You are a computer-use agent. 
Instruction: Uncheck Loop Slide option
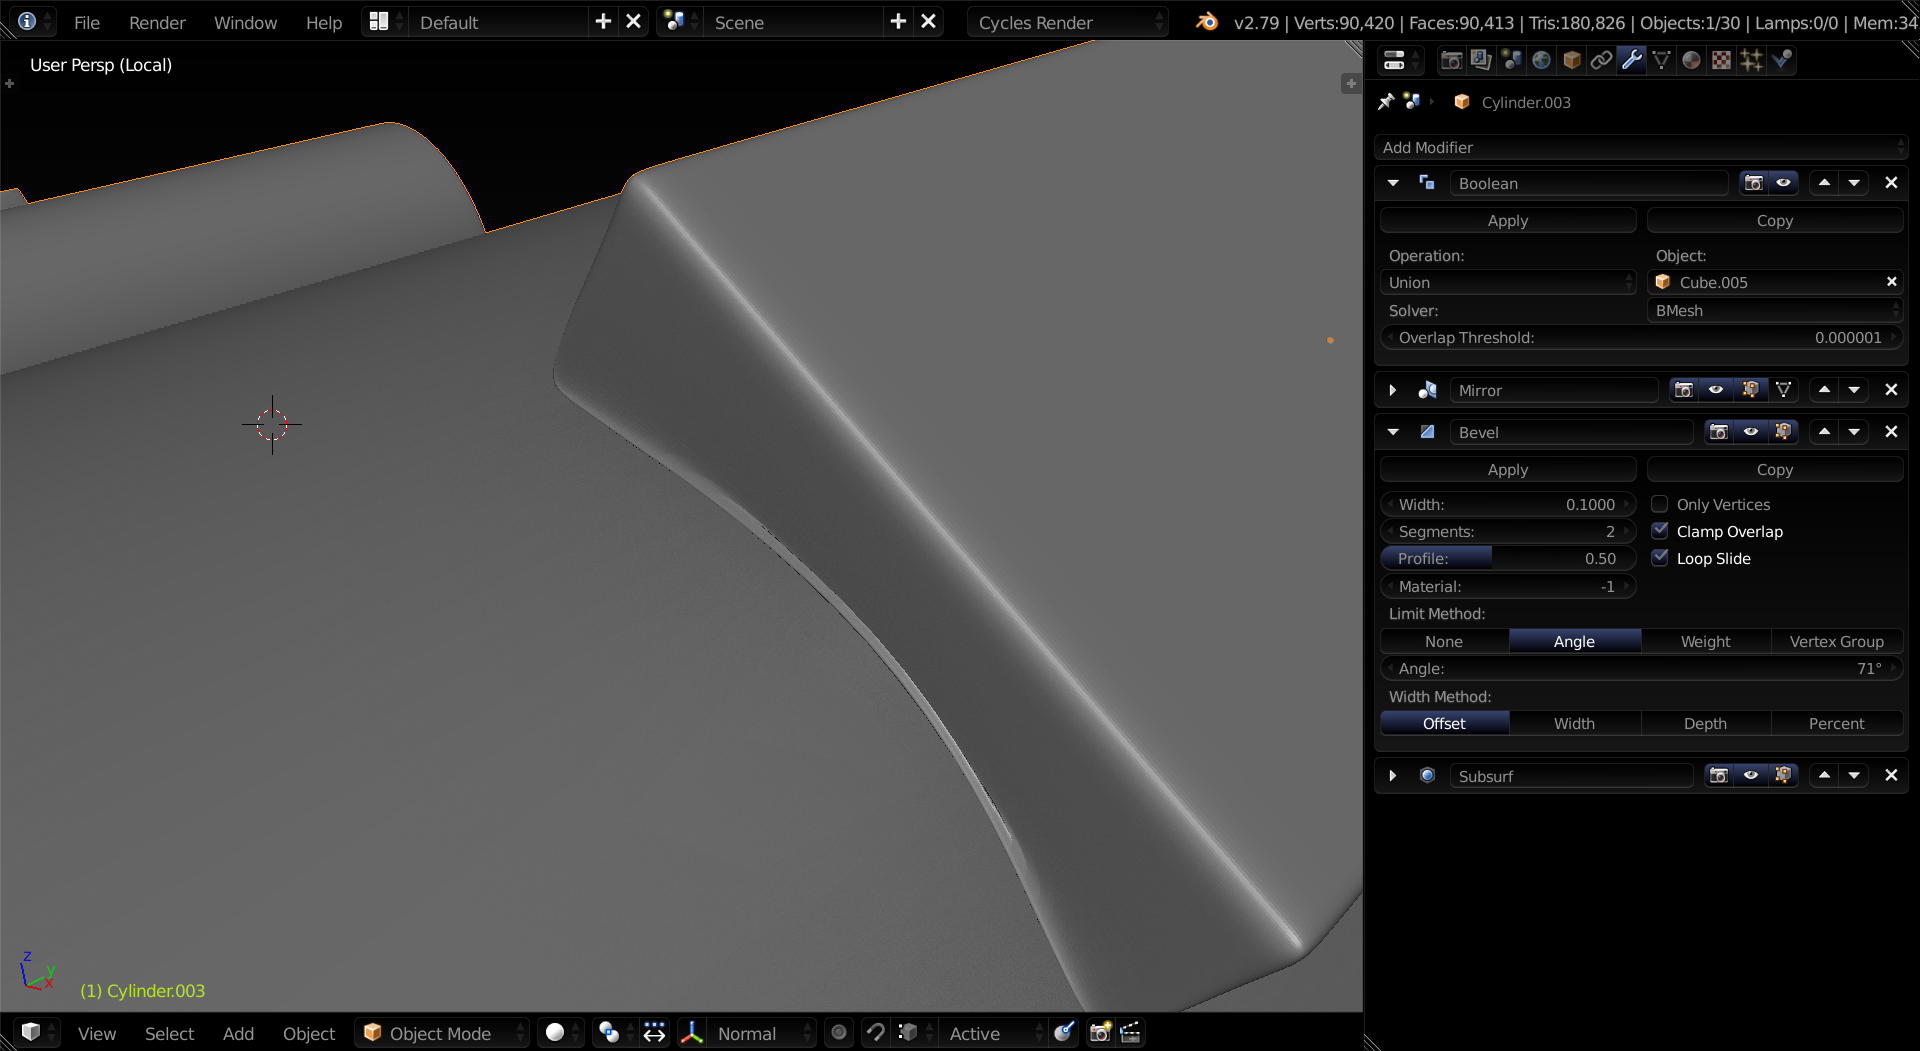(1660, 558)
